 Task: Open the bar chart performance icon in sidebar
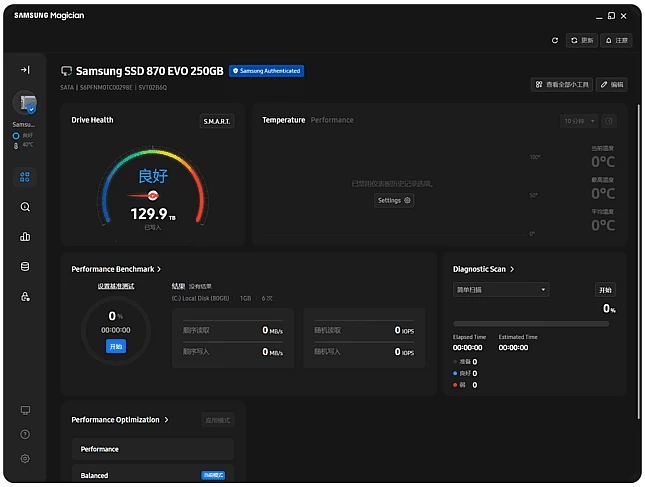(25, 237)
